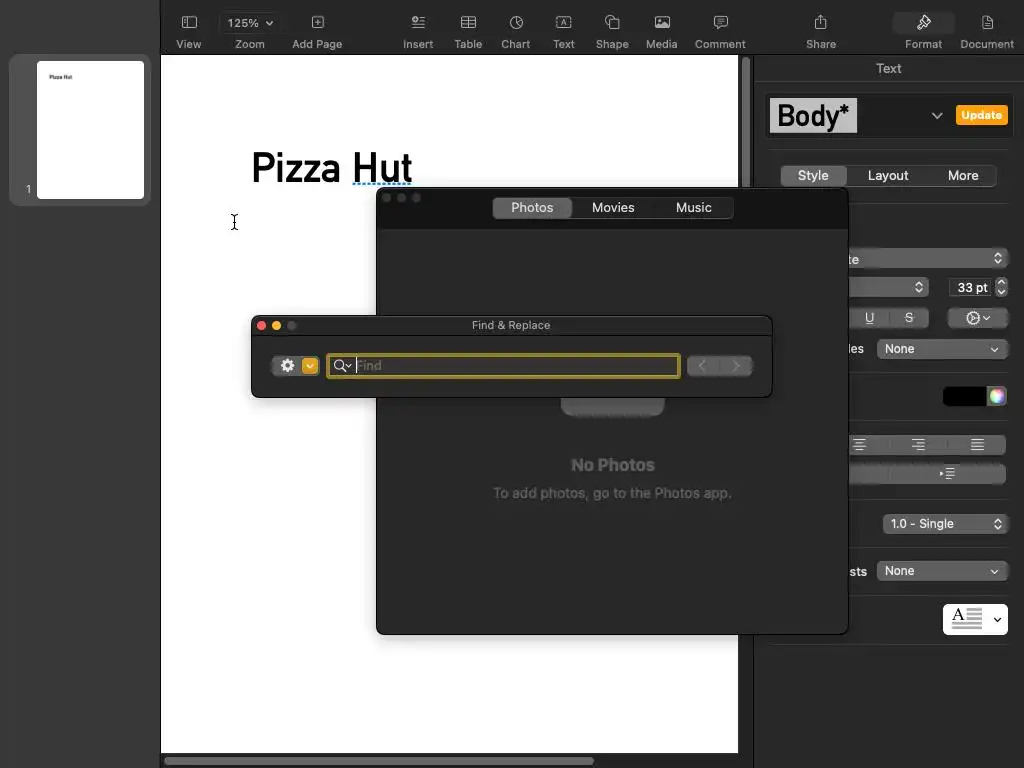Open the Shape picker icon
Image resolution: width=1024 pixels, height=768 pixels.
coord(612,23)
